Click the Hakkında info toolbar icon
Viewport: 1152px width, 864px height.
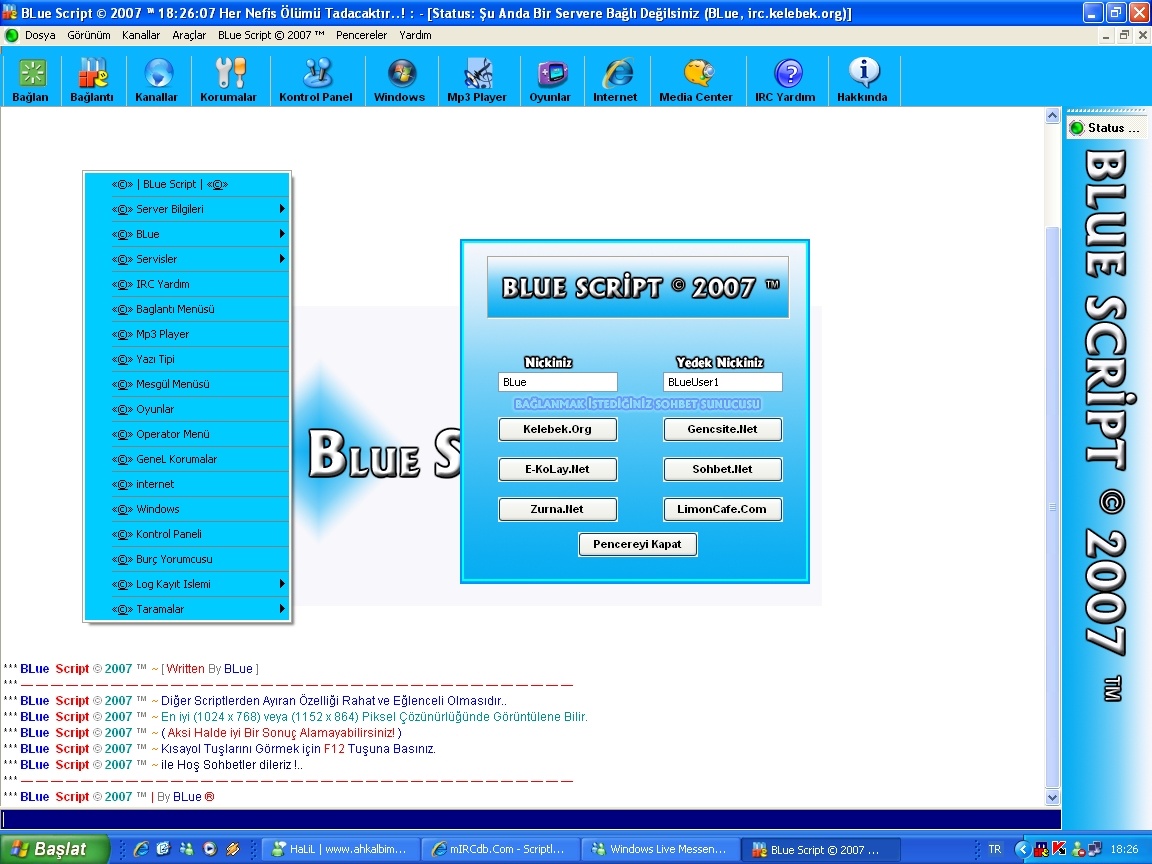click(x=863, y=79)
